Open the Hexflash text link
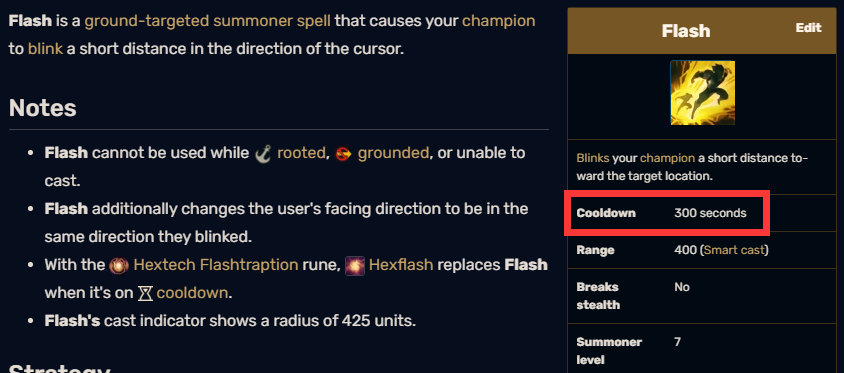 401,265
